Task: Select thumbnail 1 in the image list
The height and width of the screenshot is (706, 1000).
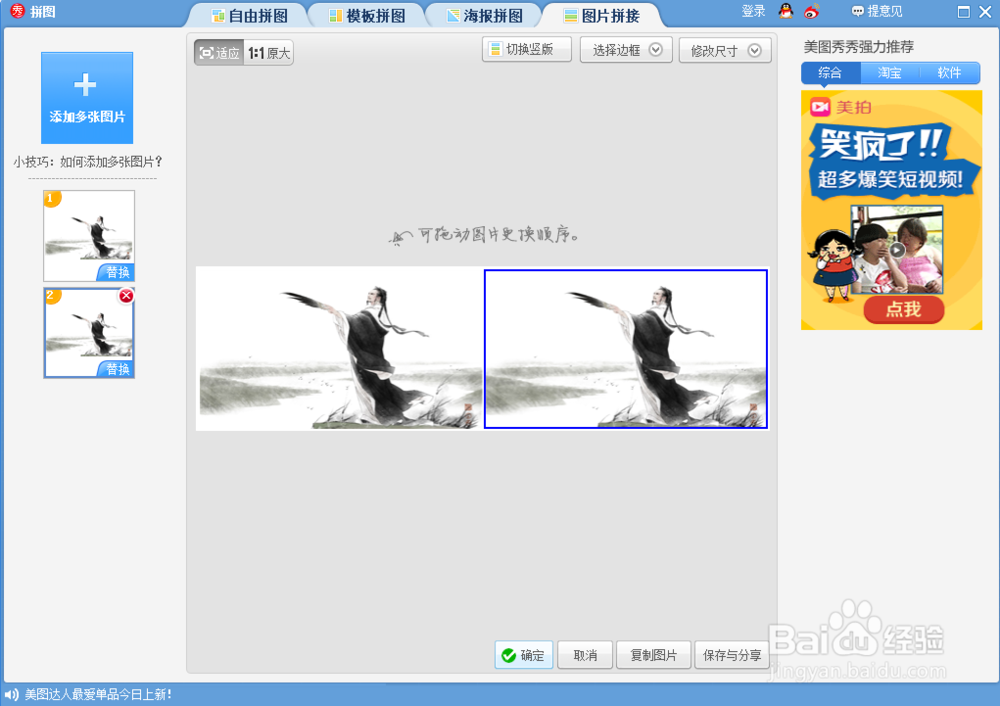Action: click(x=89, y=236)
